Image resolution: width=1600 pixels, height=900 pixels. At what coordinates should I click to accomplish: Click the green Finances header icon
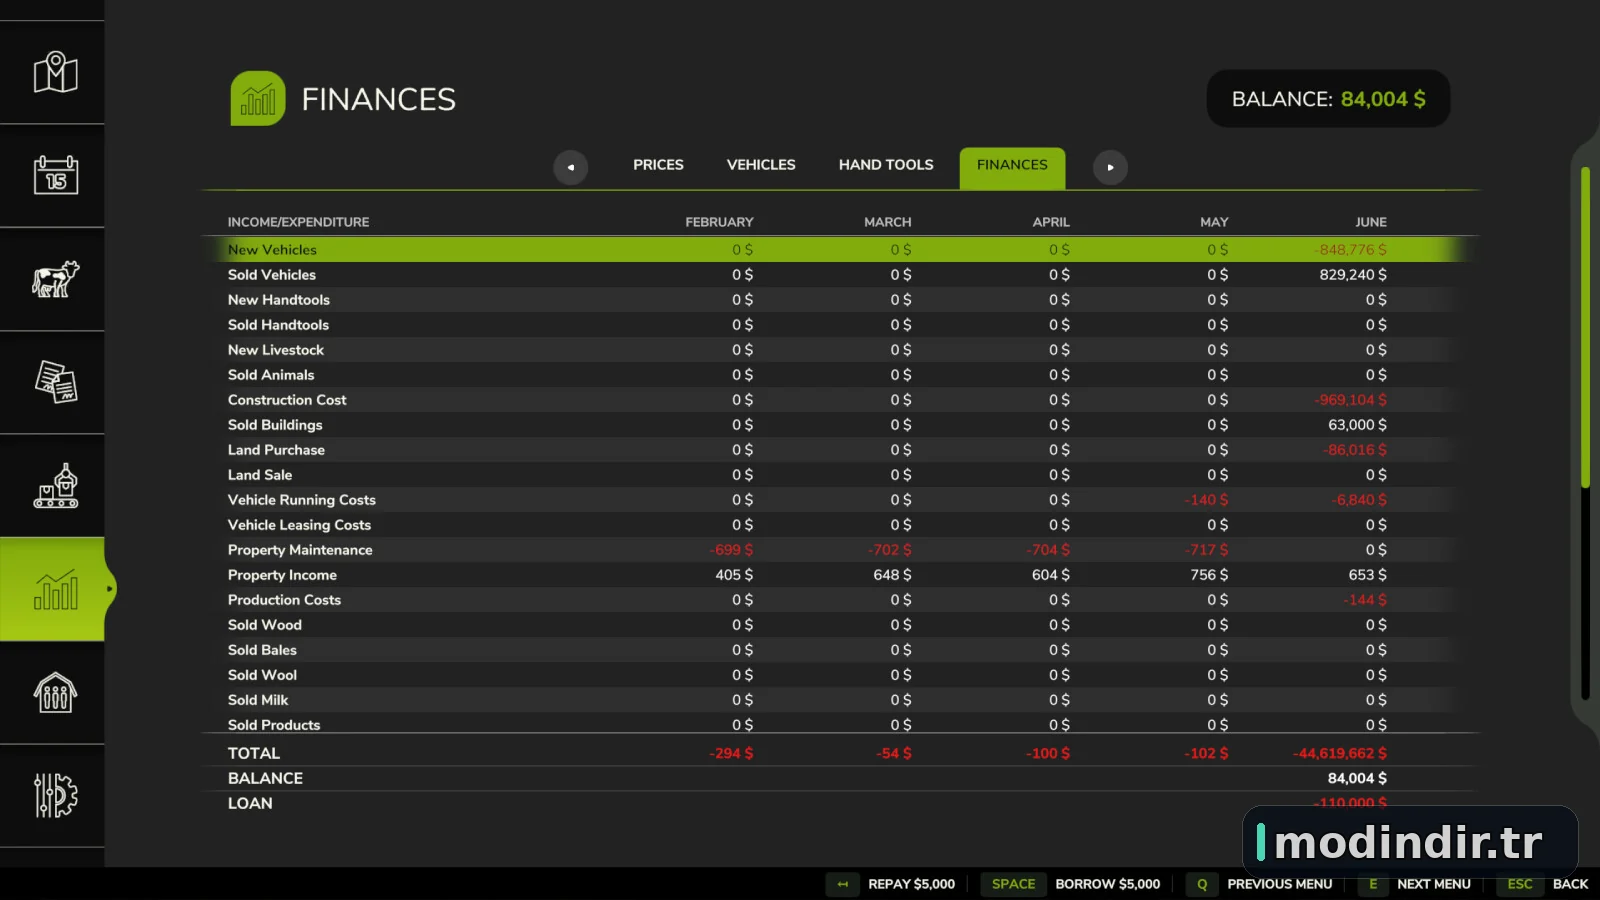(258, 98)
